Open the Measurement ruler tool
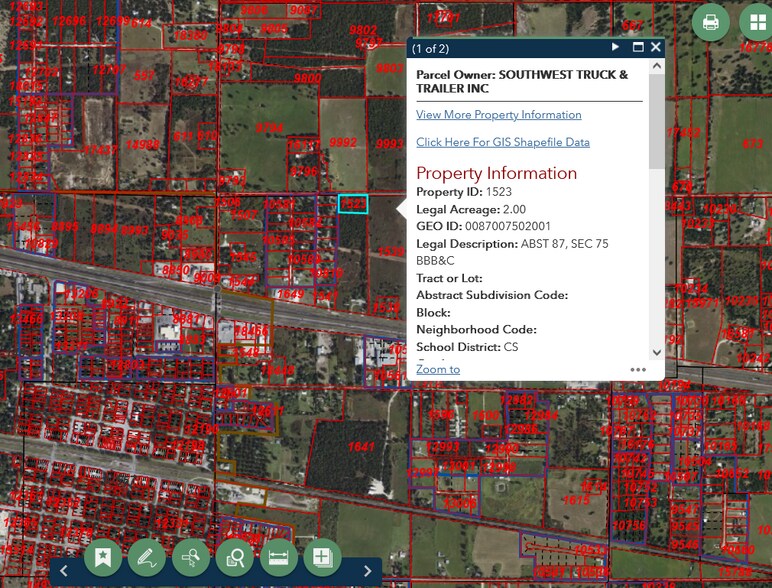 pos(279,557)
